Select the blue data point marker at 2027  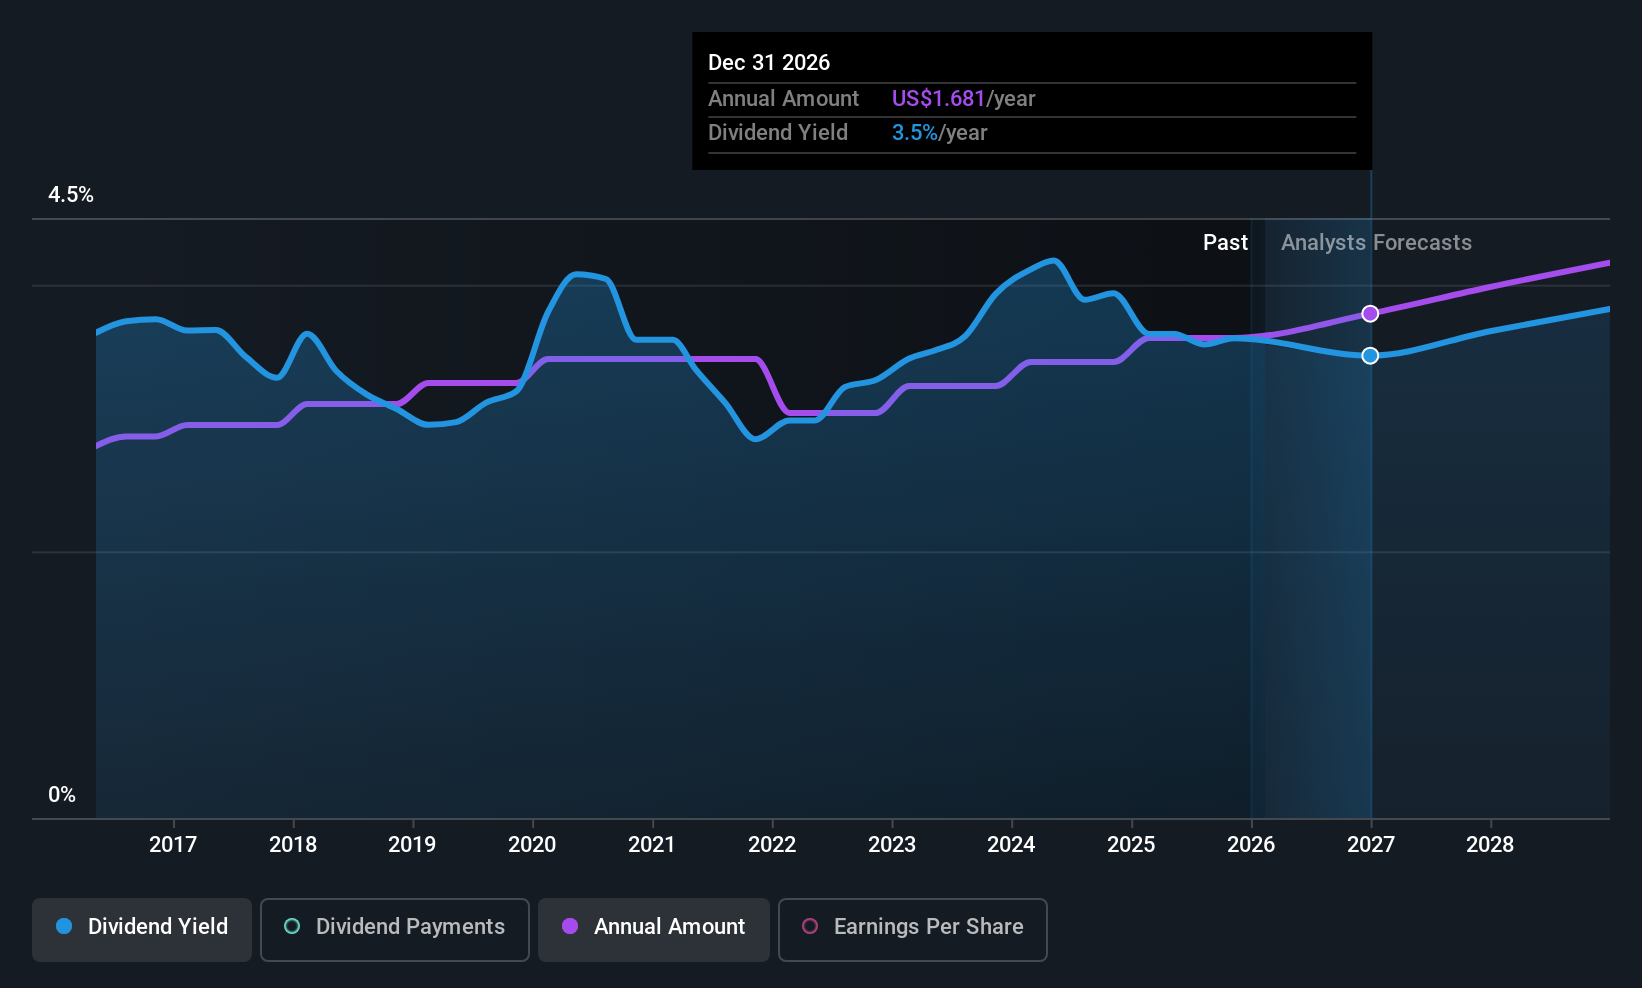coord(1370,356)
